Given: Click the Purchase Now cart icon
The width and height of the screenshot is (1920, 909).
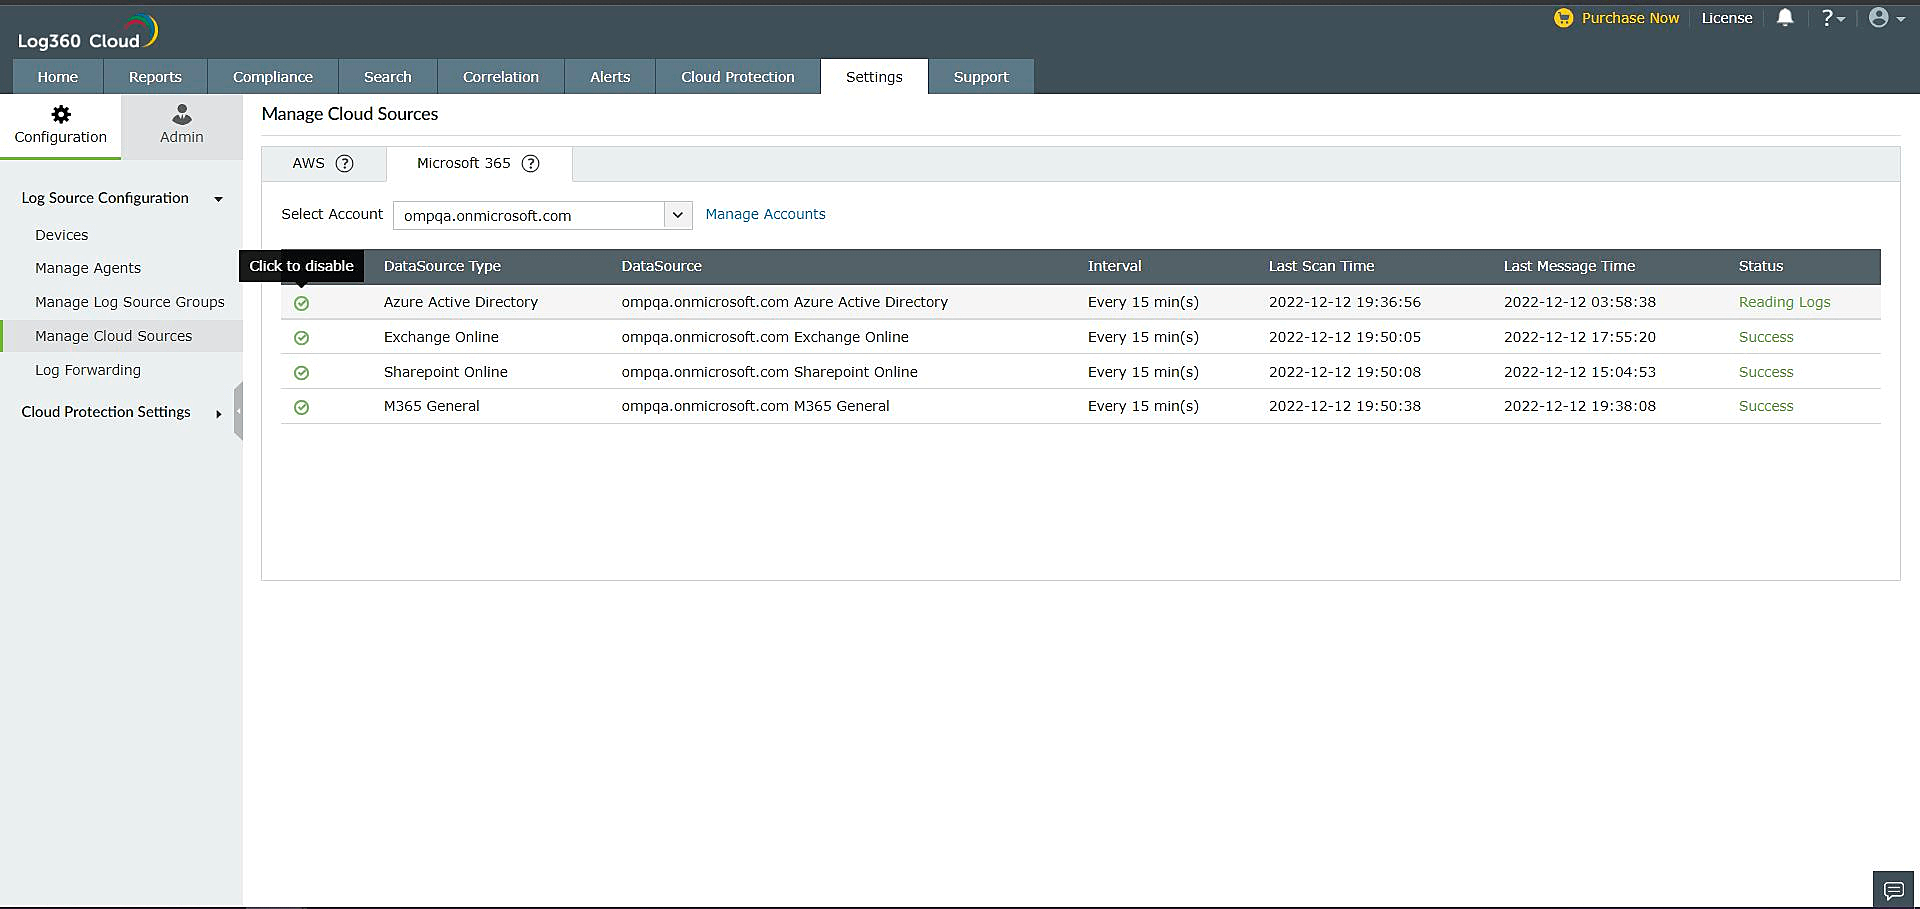Looking at the screenshot, I should point(1563,18).
